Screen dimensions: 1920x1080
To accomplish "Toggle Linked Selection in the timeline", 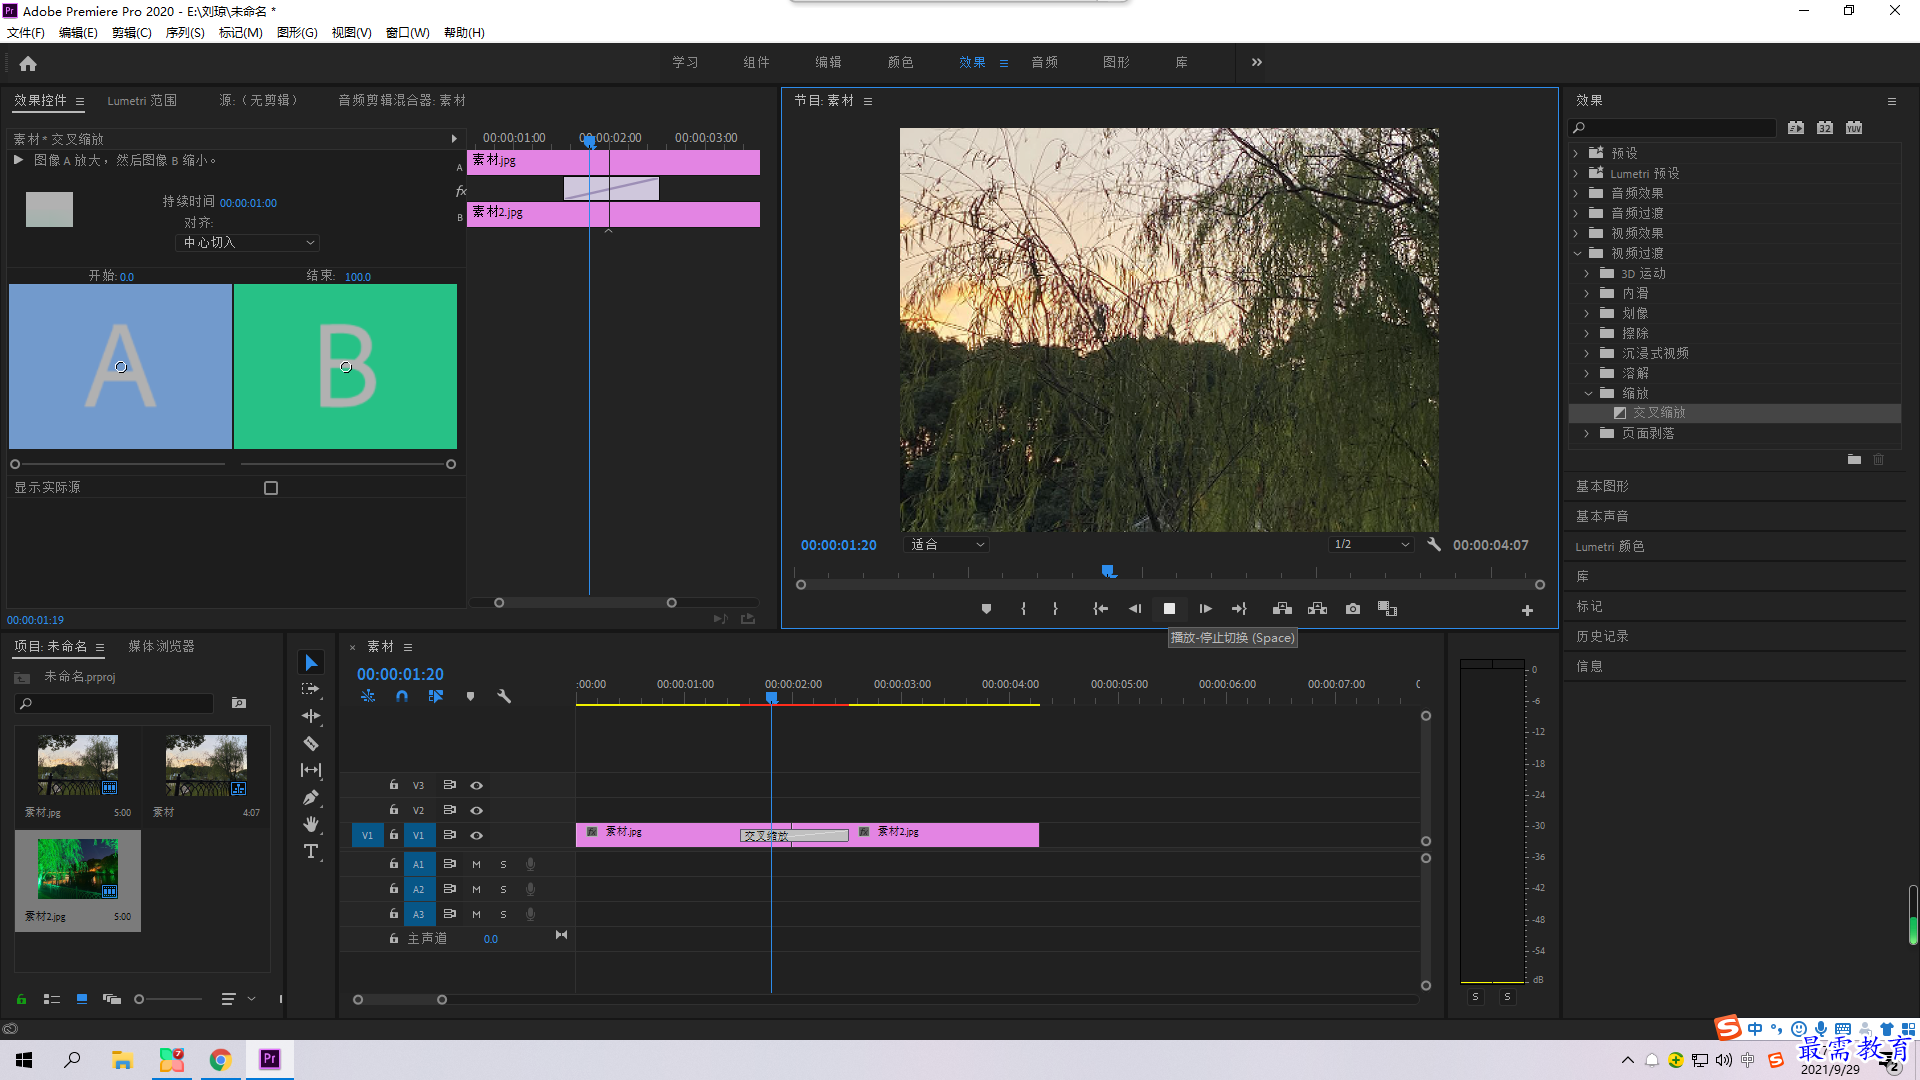I will 436,696.
